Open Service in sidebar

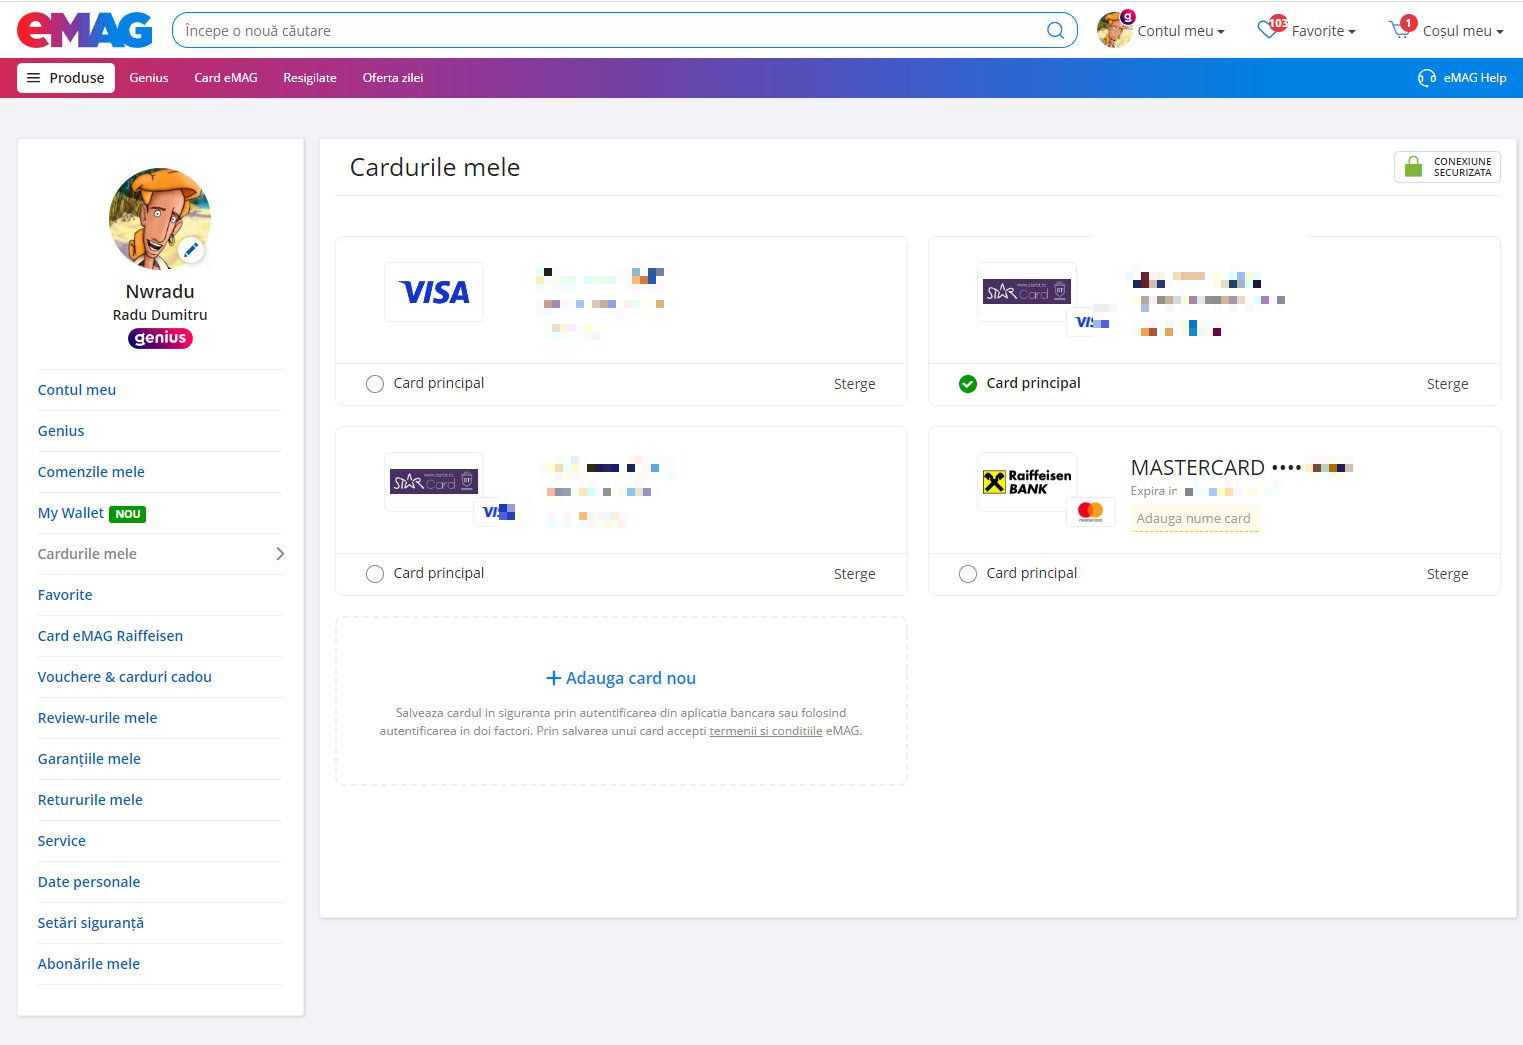[x=62, y=841]
